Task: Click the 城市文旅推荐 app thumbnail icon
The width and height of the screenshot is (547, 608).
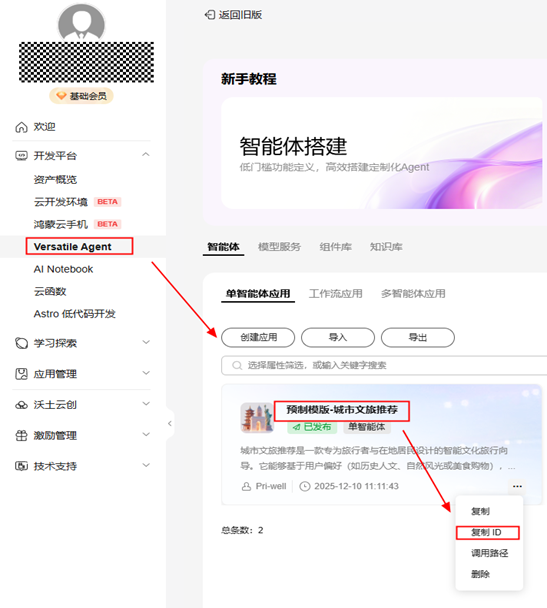Action: (x=257, y=418)
